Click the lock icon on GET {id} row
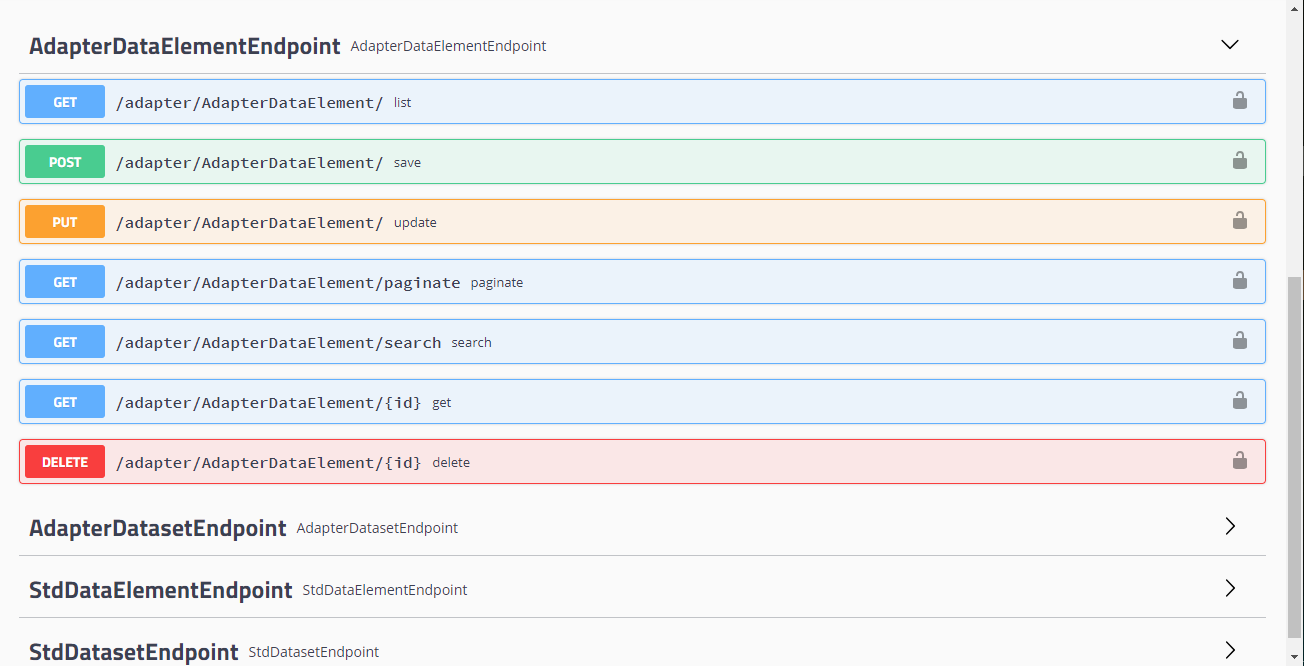The height and width of the screenshot is (666, 1304). tap(1239, 401)
